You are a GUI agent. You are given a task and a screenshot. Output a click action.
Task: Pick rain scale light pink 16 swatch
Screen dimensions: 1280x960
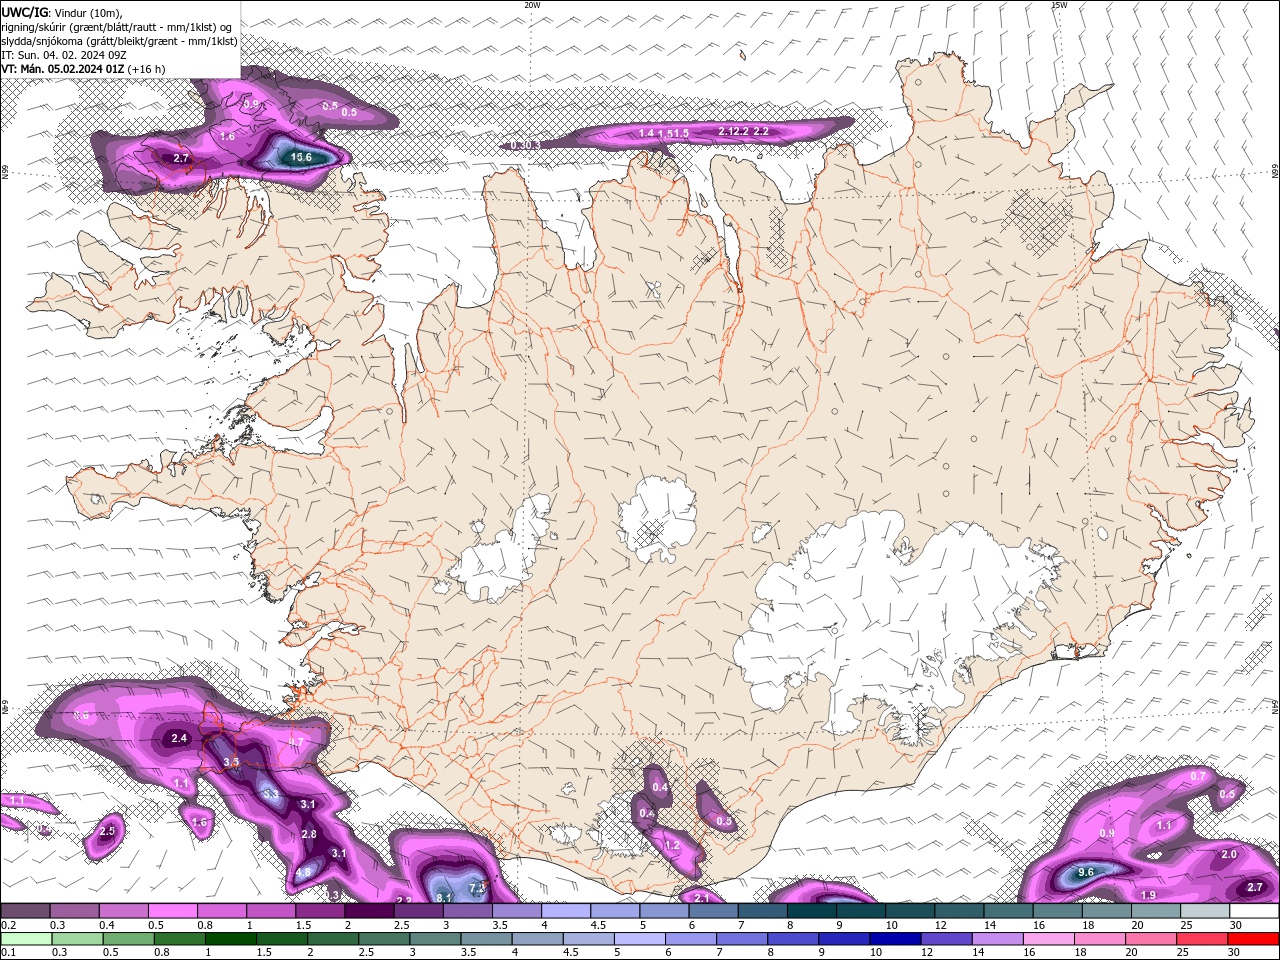(1050, 939)
